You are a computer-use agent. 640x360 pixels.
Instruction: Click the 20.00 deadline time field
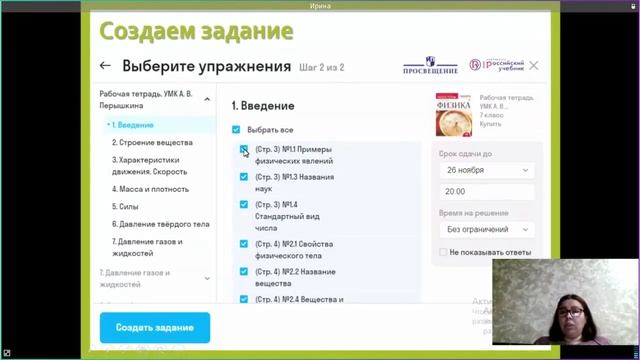pyautogui.click(x=487, y=191)
